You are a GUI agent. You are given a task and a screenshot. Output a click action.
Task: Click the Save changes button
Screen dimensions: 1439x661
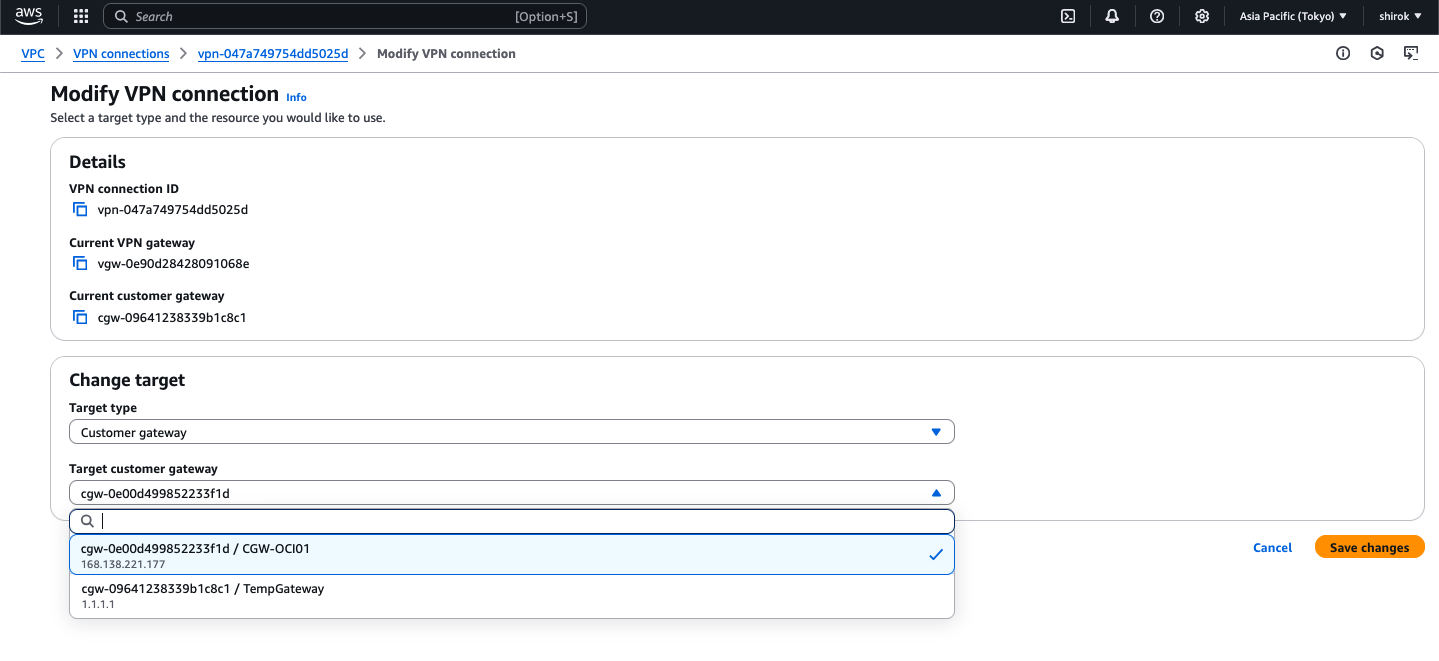(1369, 547)
